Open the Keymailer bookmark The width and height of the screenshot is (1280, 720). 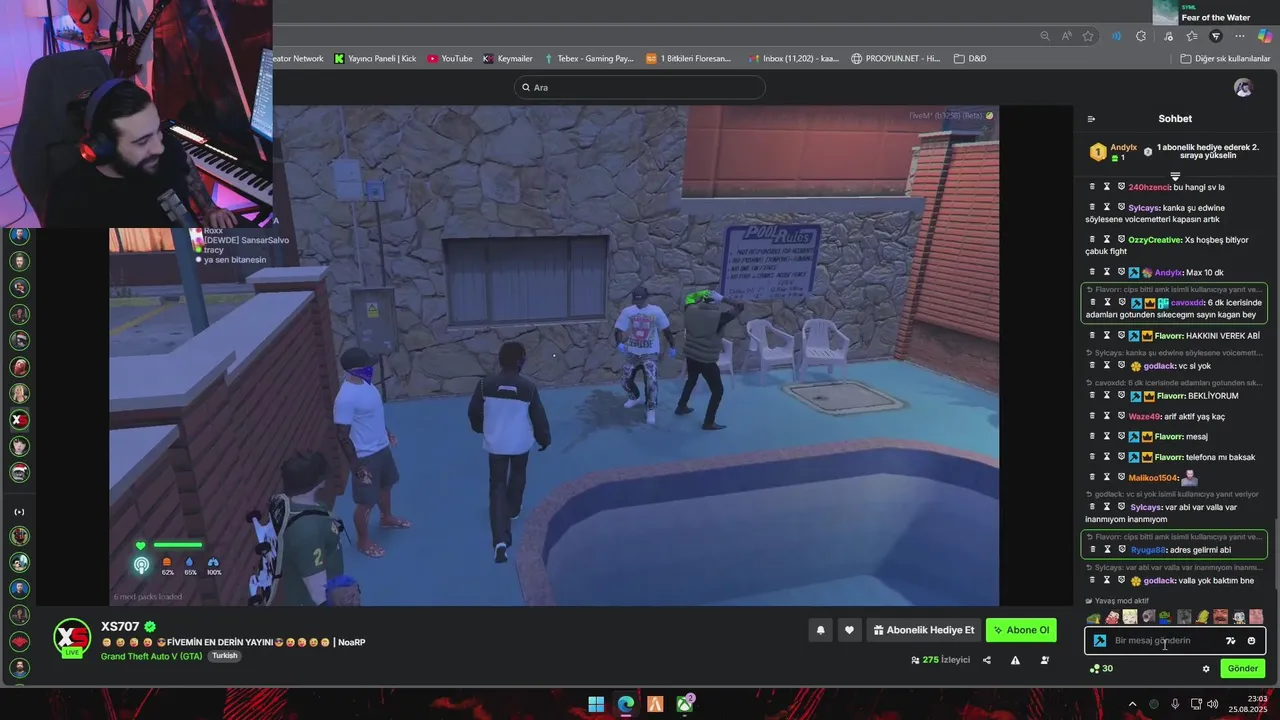508,58
